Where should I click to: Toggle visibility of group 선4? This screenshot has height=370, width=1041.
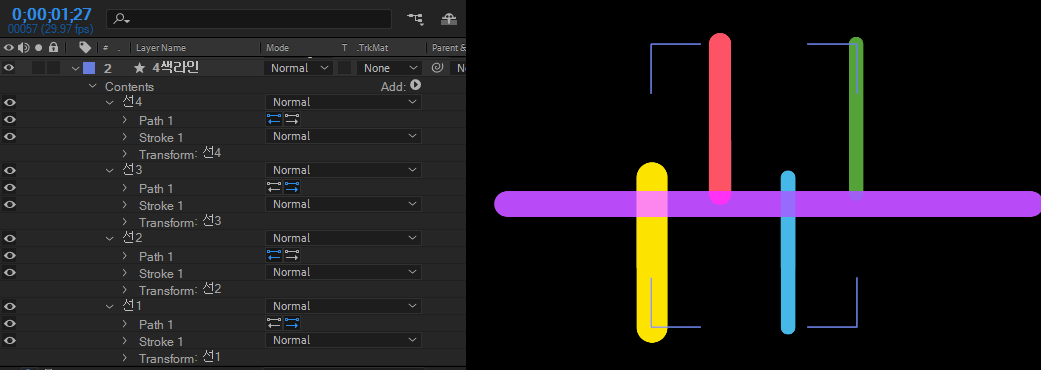[x=9, y=102]
